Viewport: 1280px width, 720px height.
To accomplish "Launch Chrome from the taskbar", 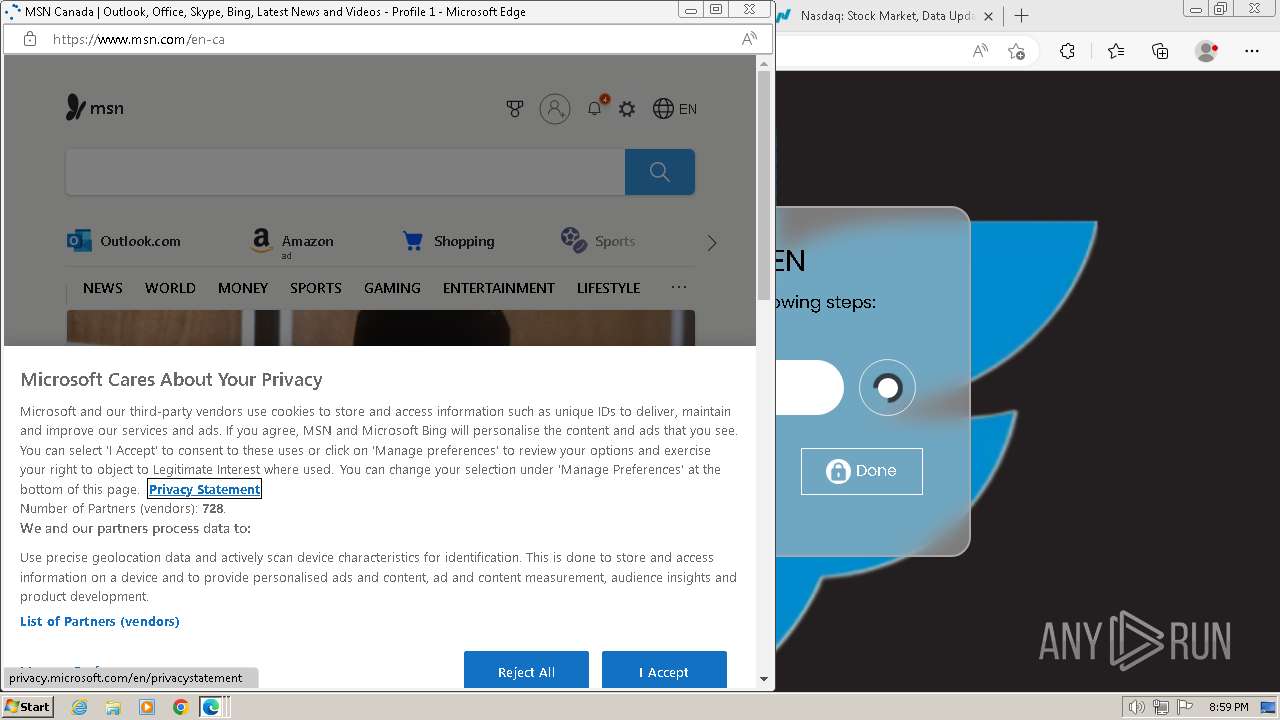I will click(180, 707).
